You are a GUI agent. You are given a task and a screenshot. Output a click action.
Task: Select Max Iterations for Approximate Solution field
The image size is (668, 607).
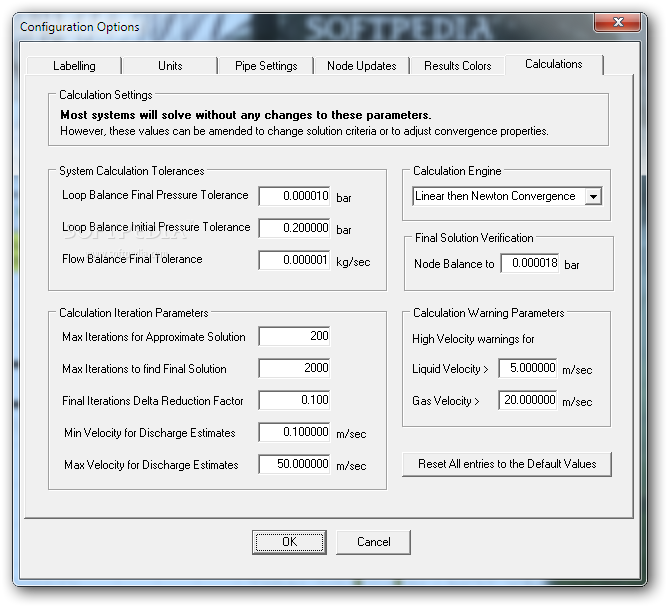coord(294,336)
